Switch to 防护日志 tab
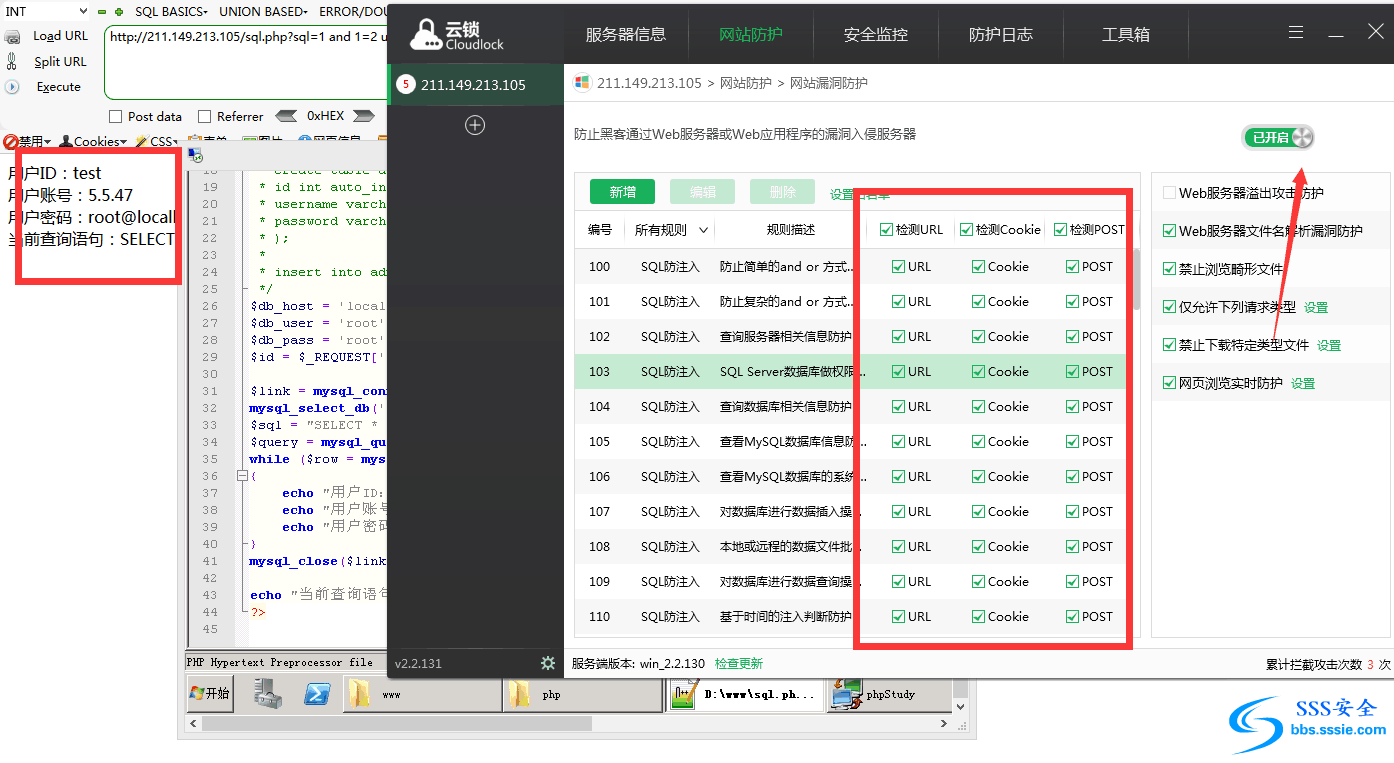The image size is (1394, 763). tap(1001, 34)
